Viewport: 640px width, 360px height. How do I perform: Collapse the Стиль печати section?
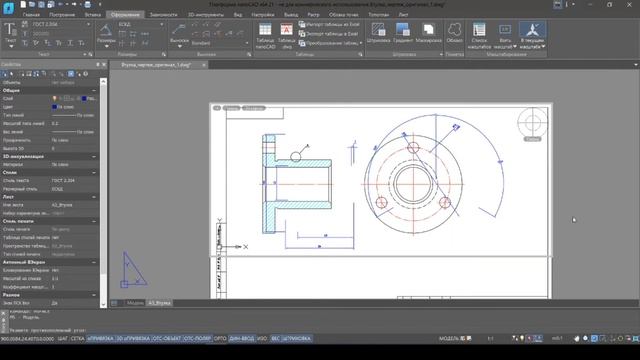coord(94,221)
